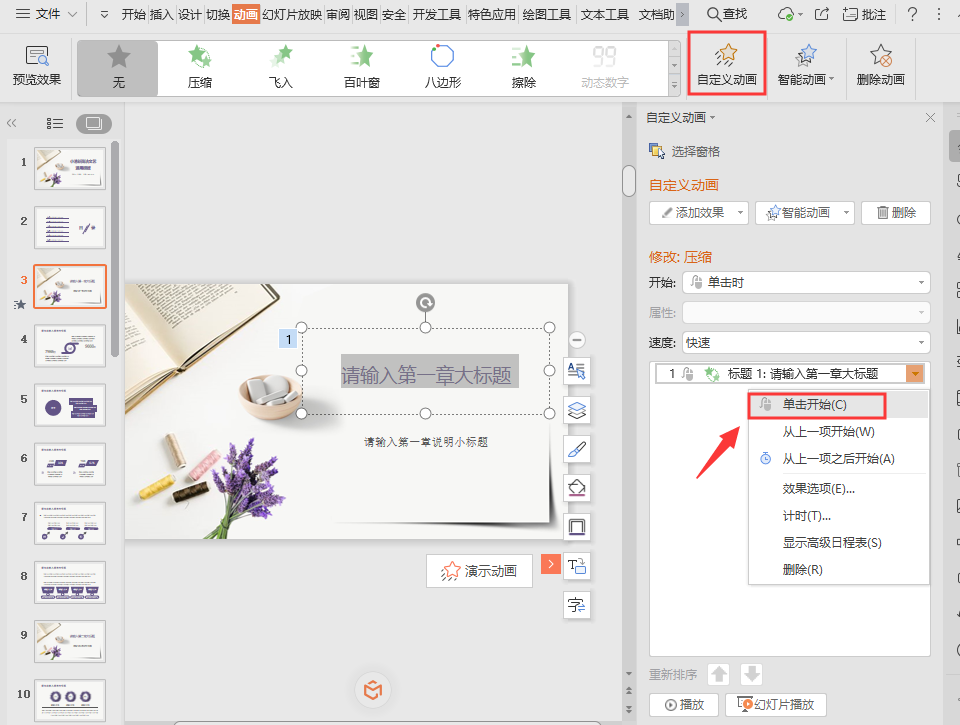Click the layers floating icon

point(577,410)
